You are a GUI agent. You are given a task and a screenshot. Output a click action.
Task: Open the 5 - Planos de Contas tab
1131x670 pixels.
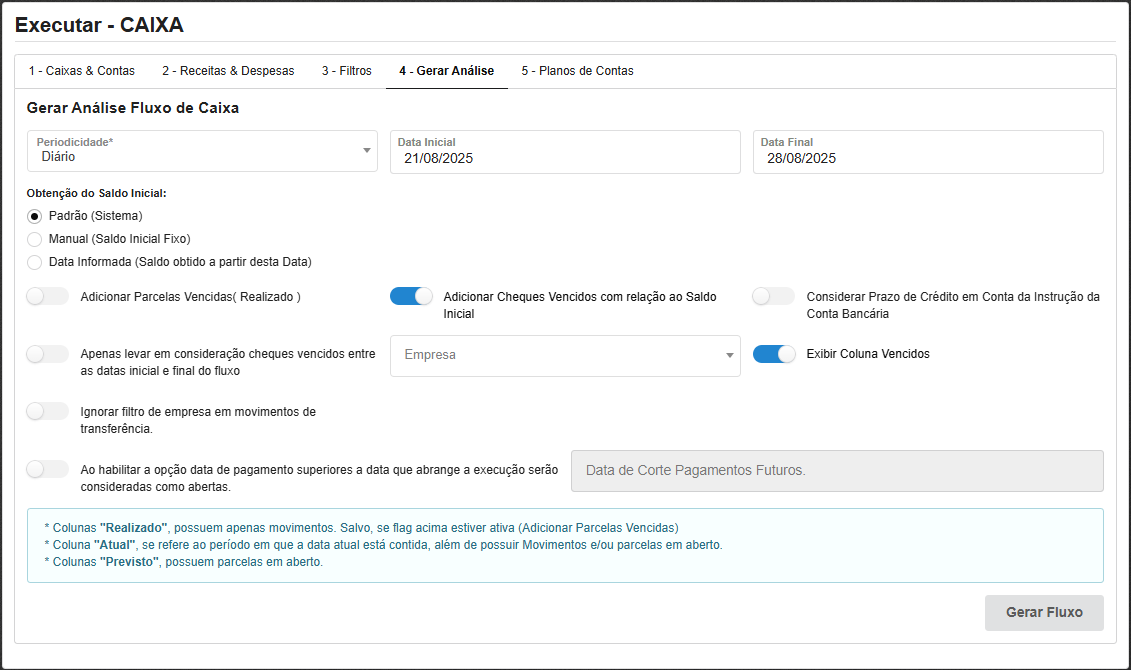pyautogui.click(x=577, y=71)
